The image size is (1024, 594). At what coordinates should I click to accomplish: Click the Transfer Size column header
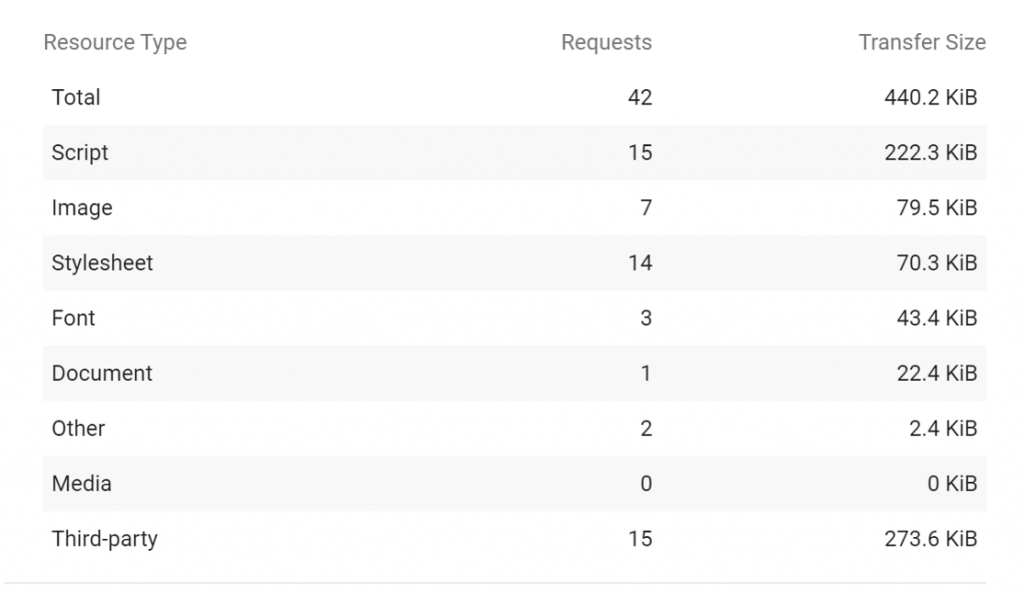921,42
